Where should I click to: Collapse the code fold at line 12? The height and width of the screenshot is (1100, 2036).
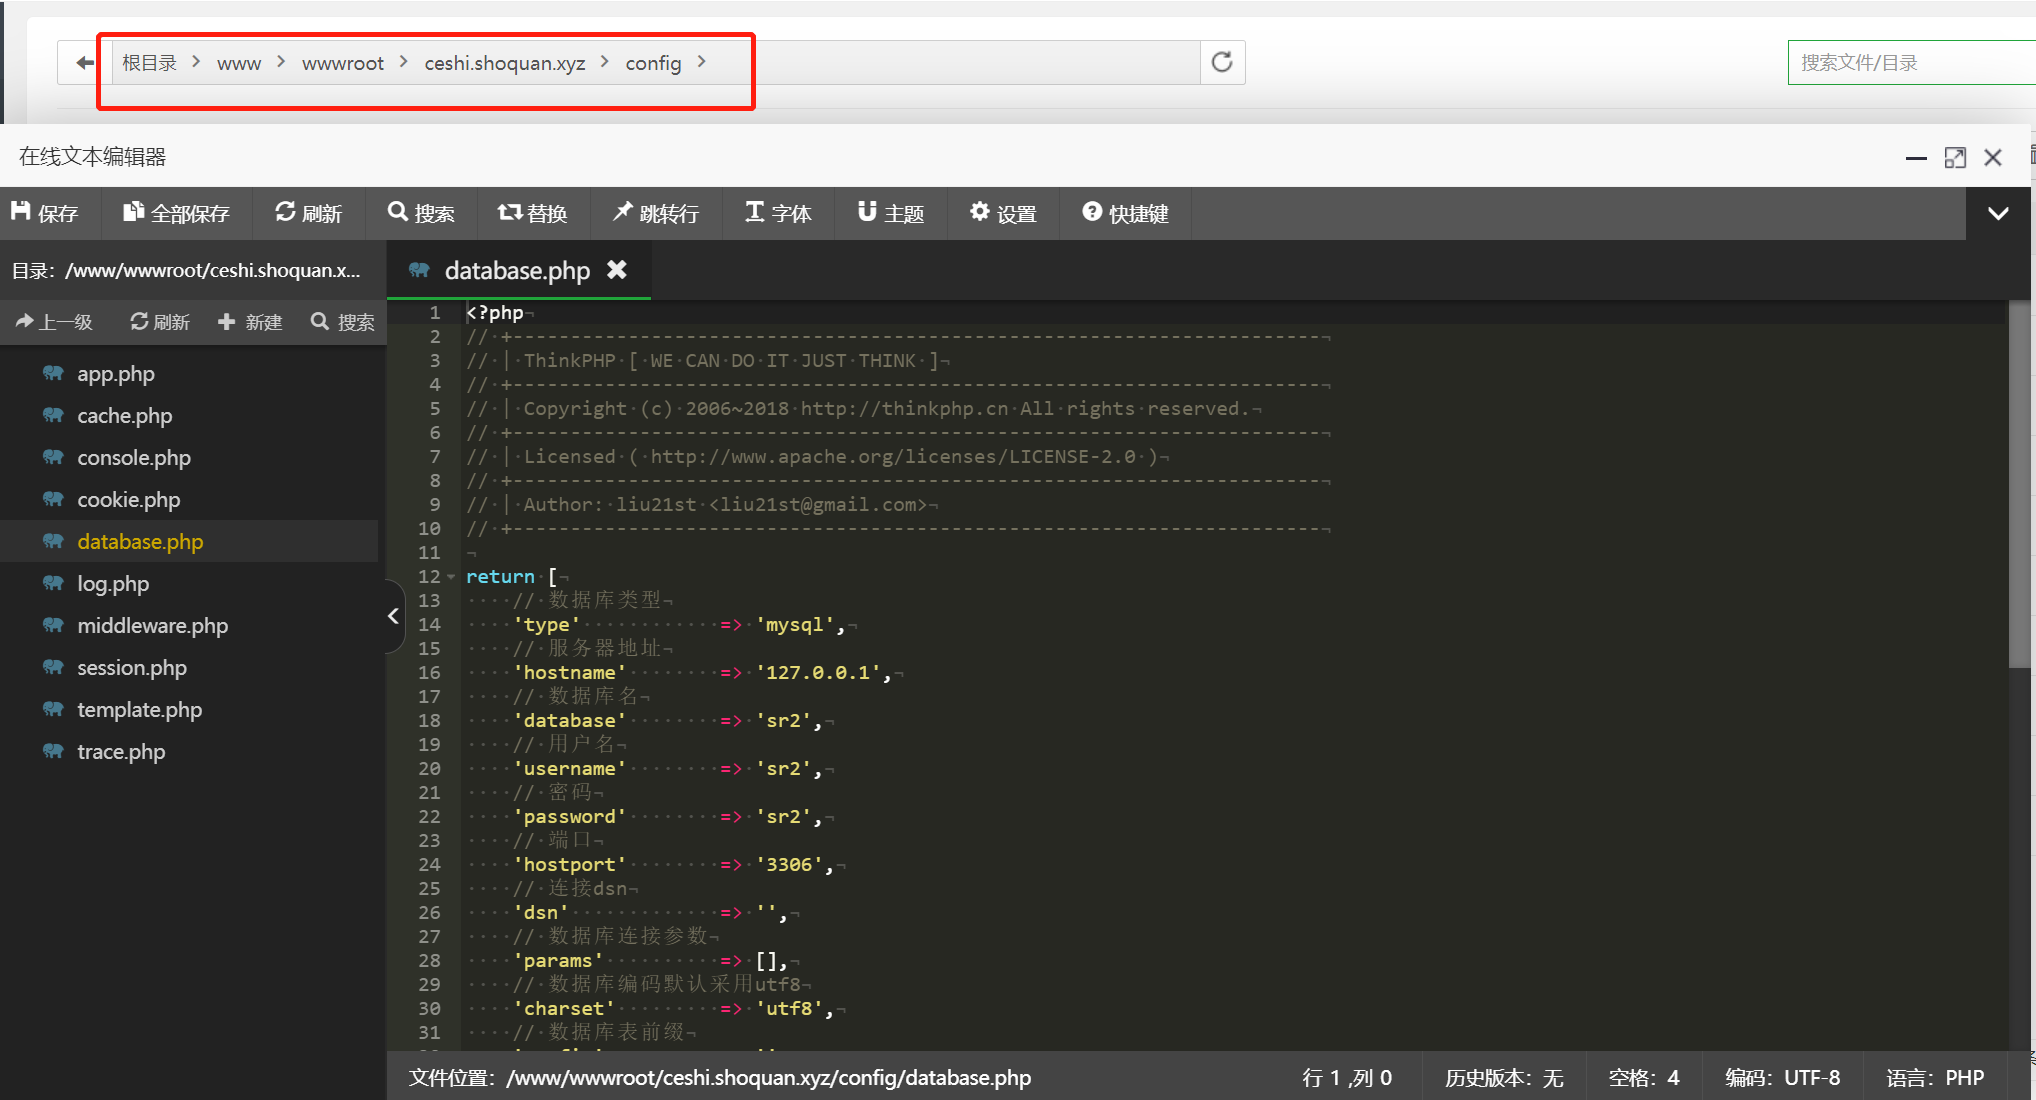pyautogui.click(x=451, y=577)
